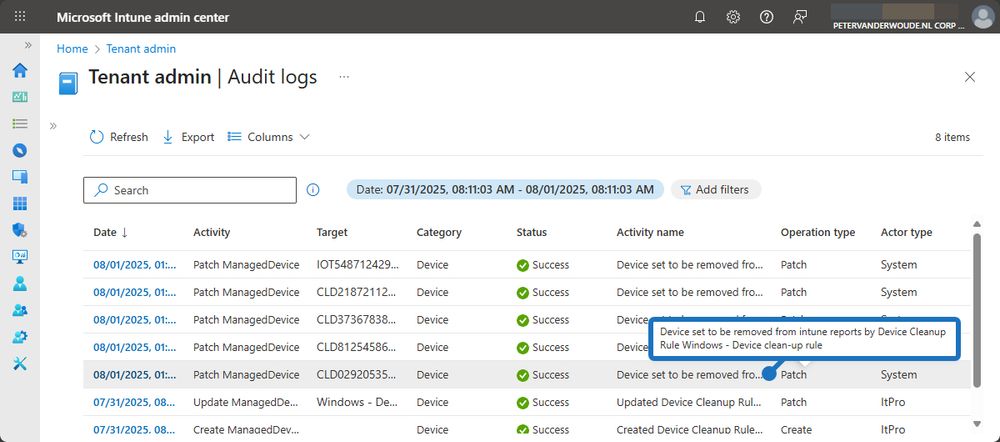This screenshot has height=442, width=1000.
Task: Click target CLD21872112 cell
Action: pyautogui.click(x=357, y=292)
